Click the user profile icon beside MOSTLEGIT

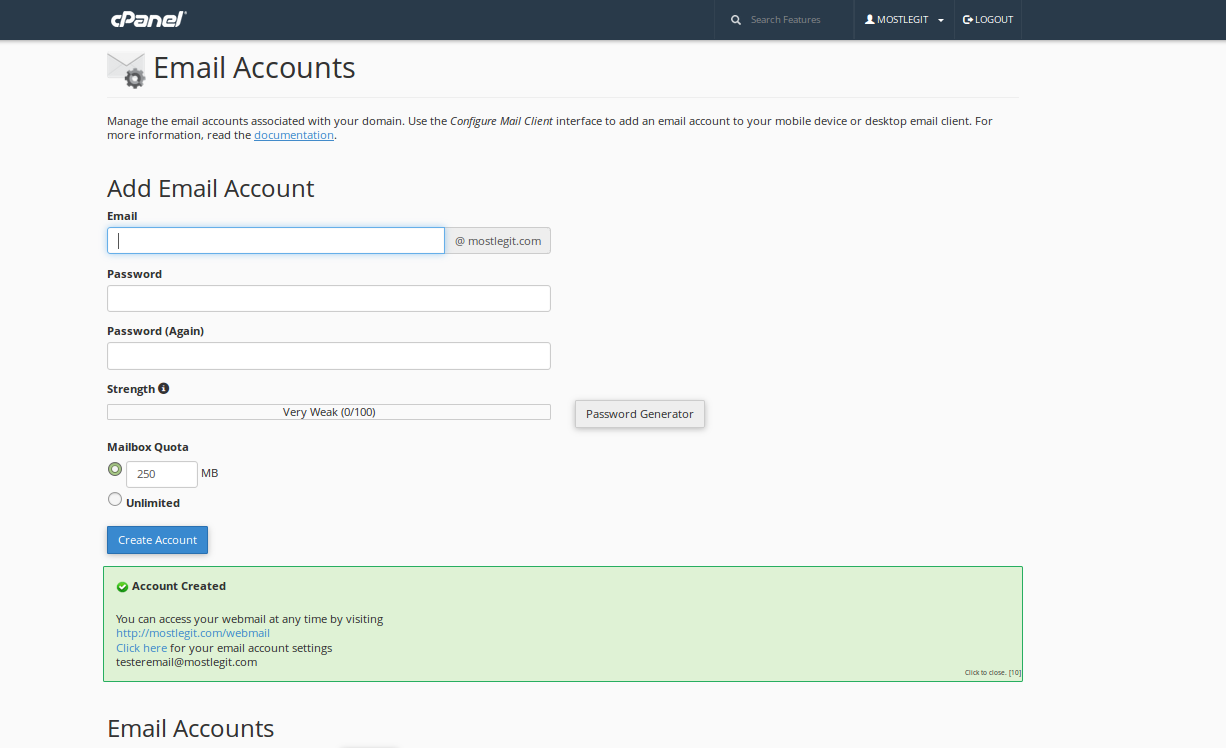pos(869,20)
